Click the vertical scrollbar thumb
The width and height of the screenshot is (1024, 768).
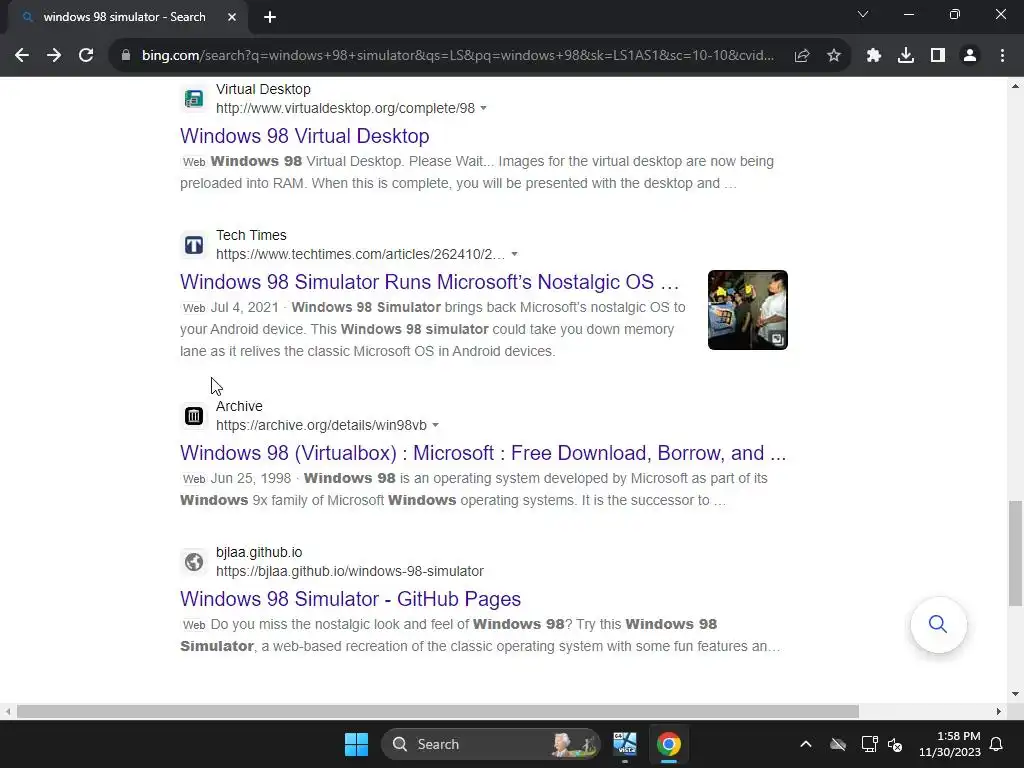tap(1015, 554)
